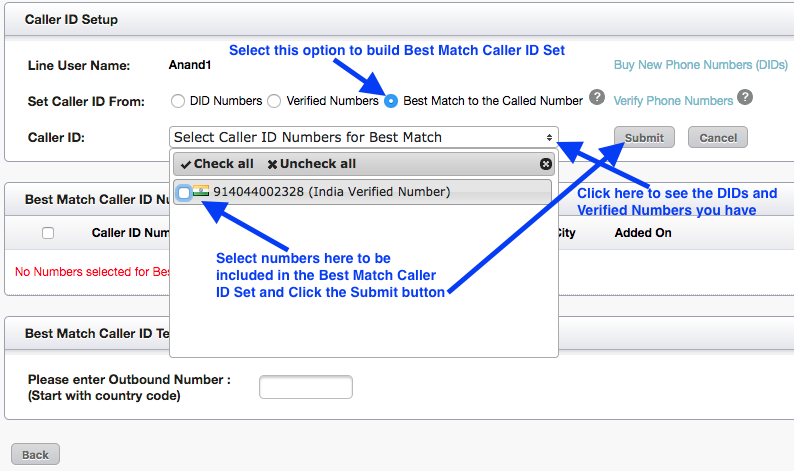Screen dimensions: 794x471
Task: Click the Outbound Number input field
Action: (x=306, y=387)
